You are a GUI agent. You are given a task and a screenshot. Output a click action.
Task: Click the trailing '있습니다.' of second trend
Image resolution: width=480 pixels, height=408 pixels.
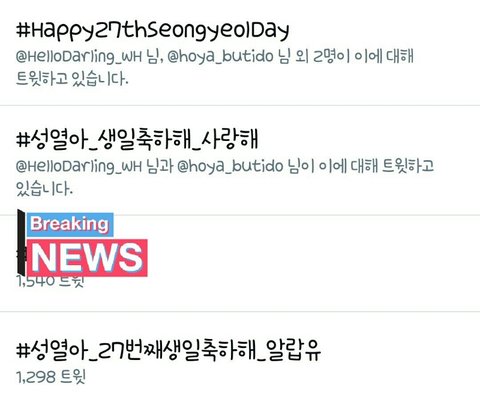44,188
